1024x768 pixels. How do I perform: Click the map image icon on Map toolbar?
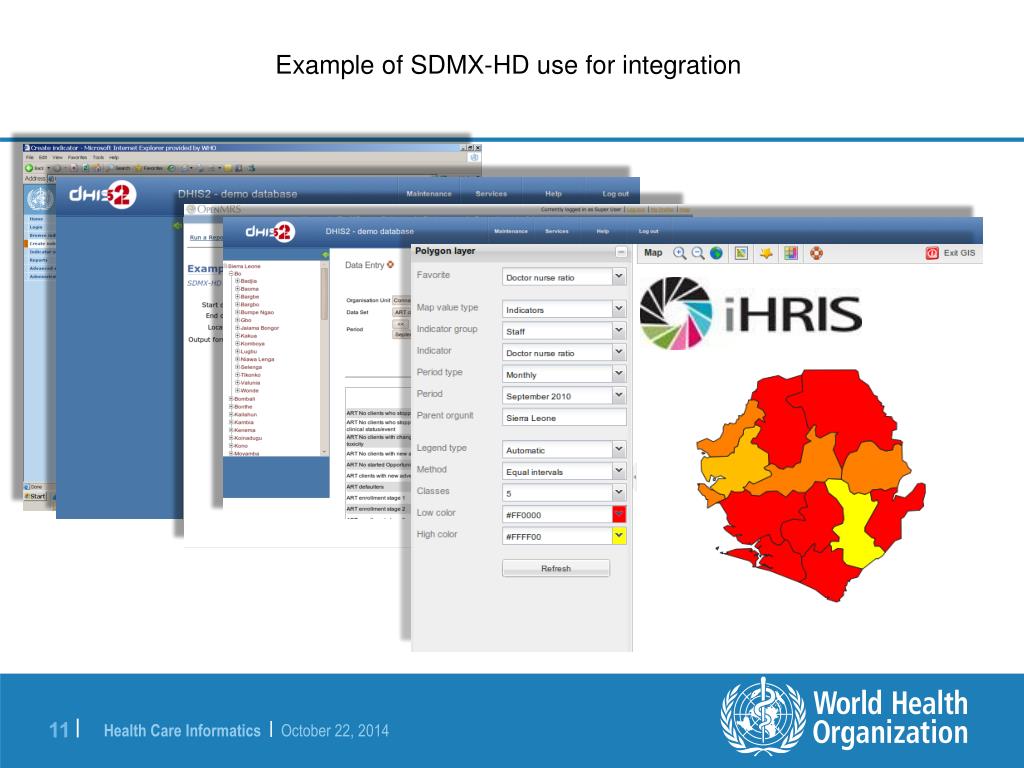pos(741,253)
